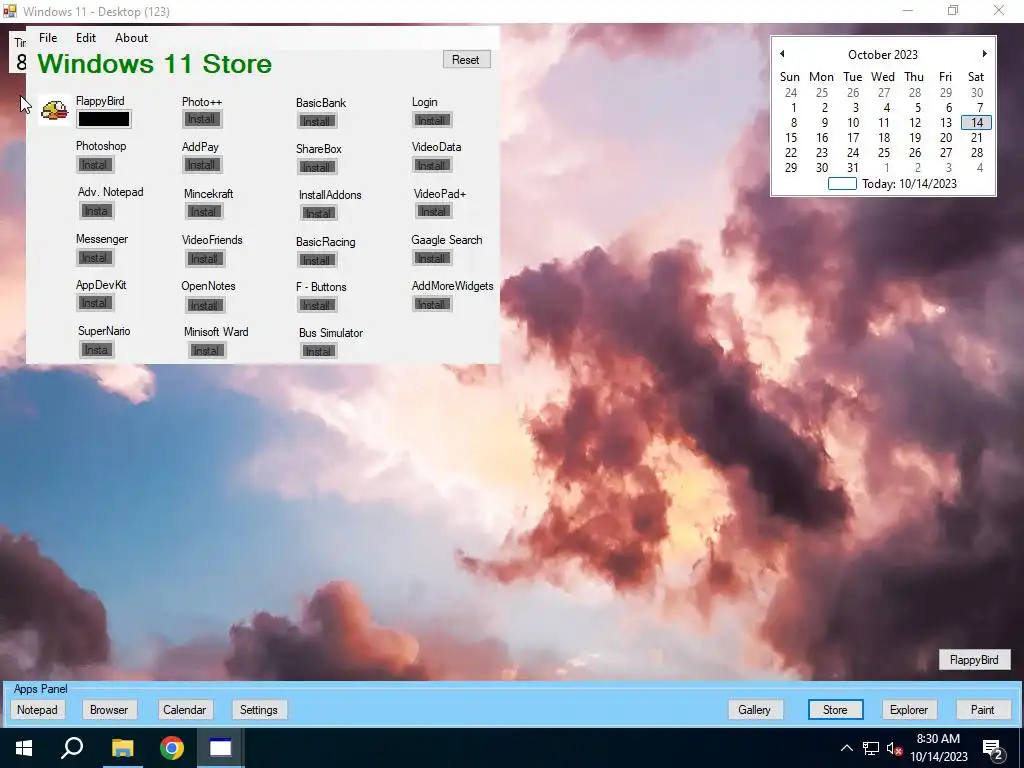The height and width of the screenshot is (768, 1024).
Task: Open taskbar search magnifier
Action: coord(72,748)
